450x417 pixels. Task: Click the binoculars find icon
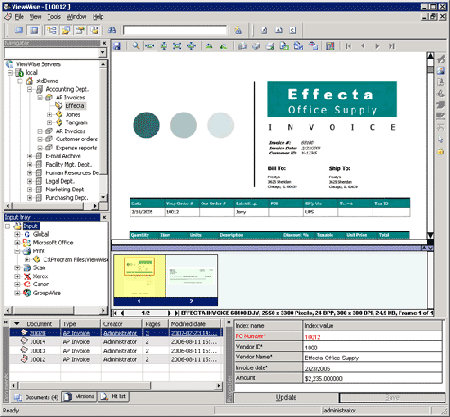[111, 30]
